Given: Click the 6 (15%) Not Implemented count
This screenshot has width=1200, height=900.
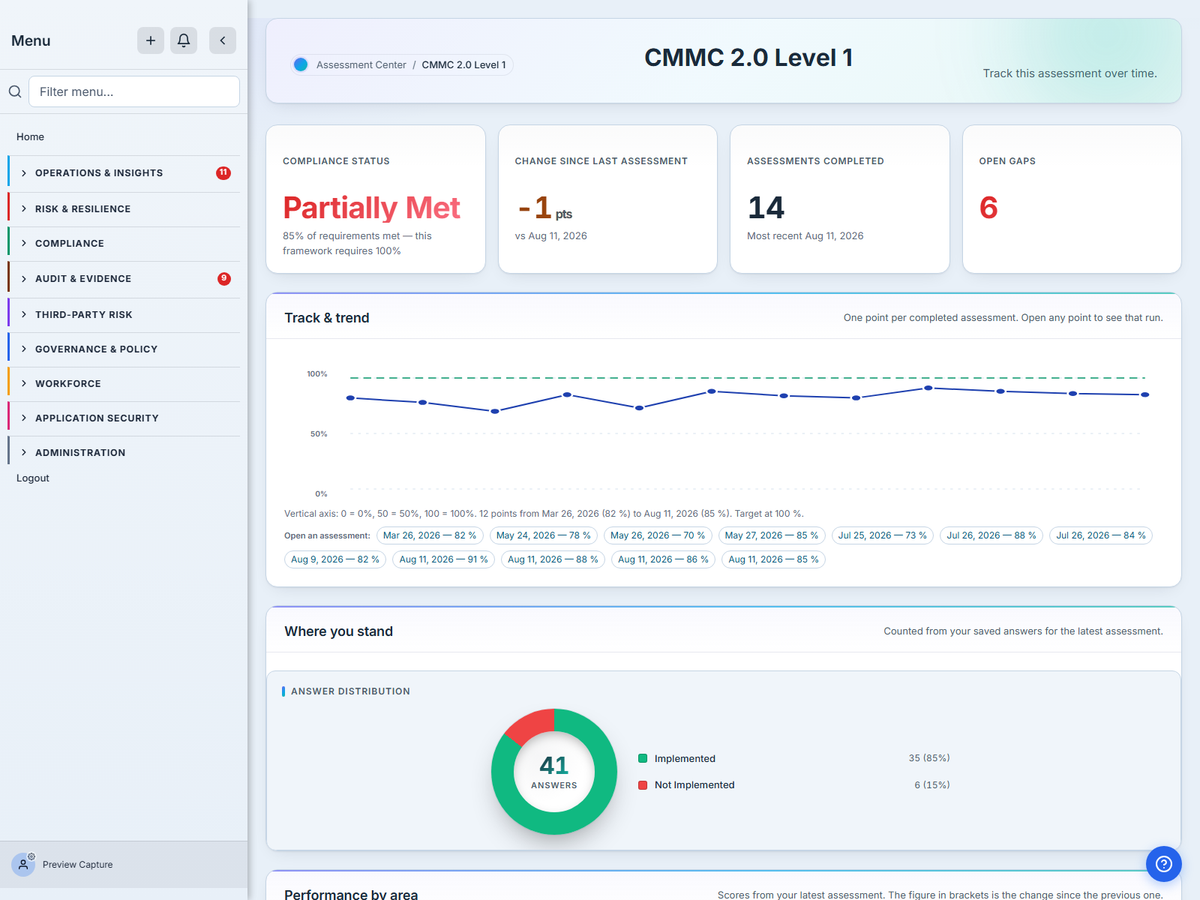Looking at the screenshot, I should click(x=932, y=785).
